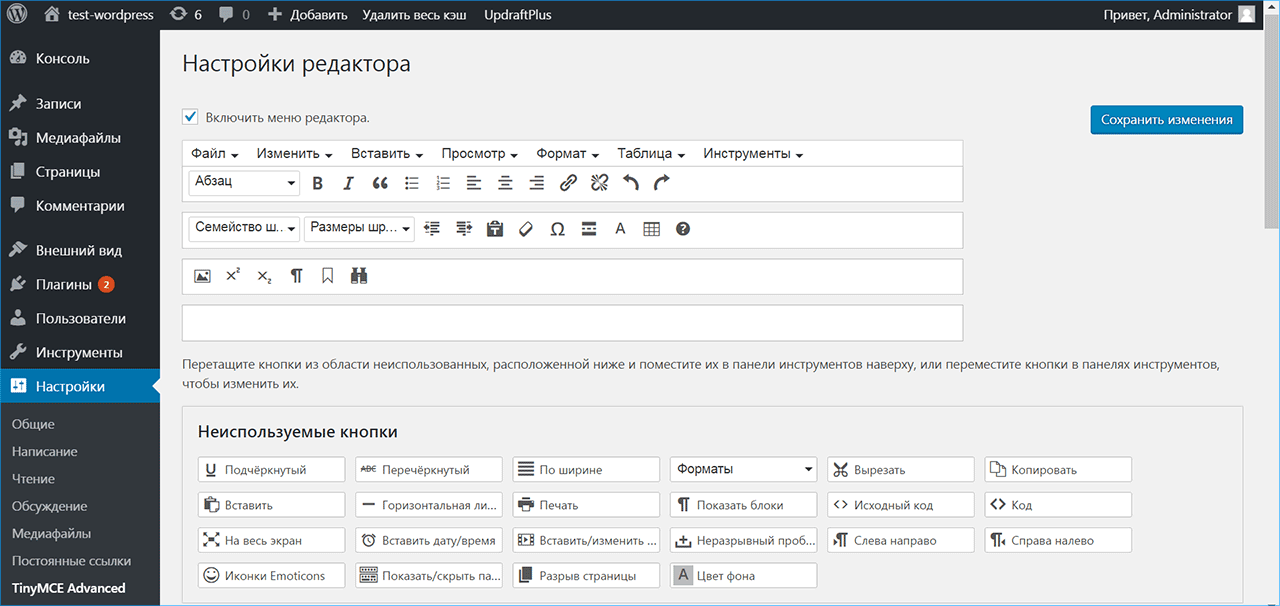This screenshot has width=1280, height=606.
Task: Click the show invisible characters pilcrow icon
Action: [x=296, y=276]
